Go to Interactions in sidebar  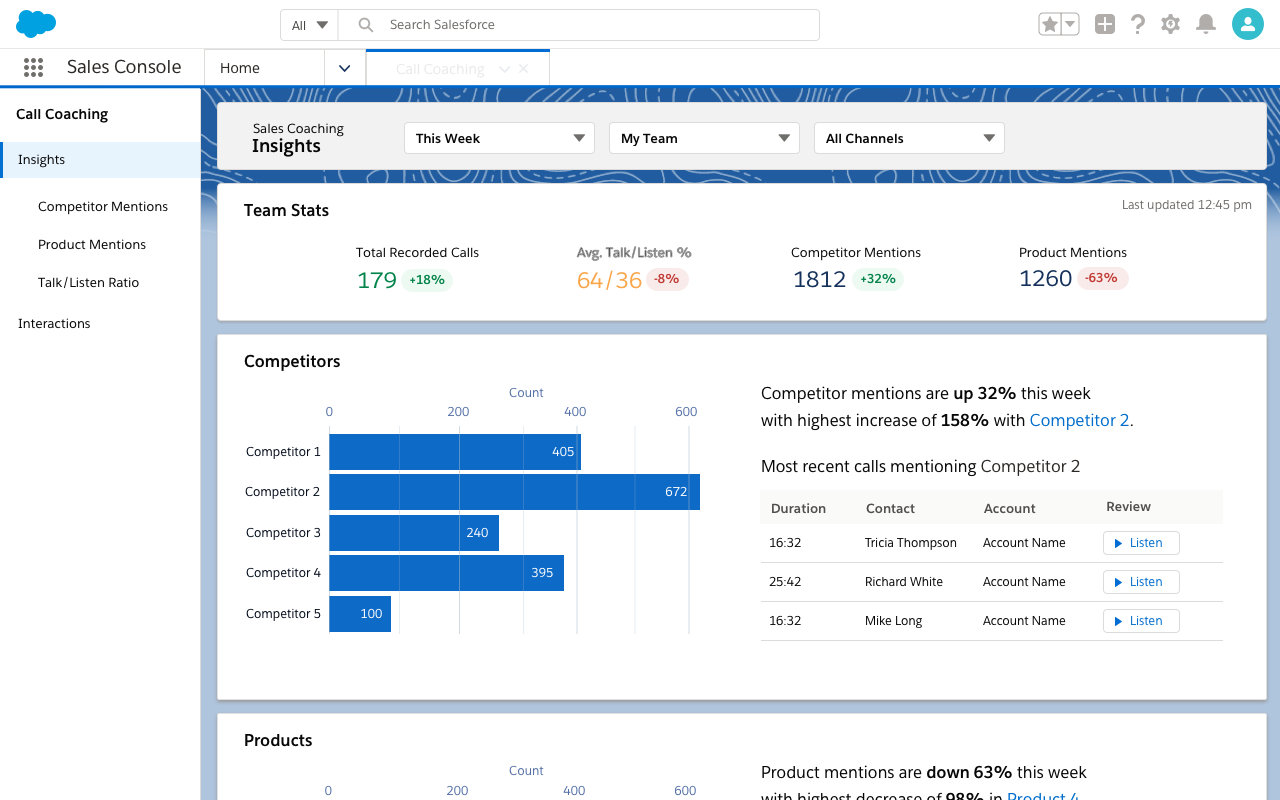click(54, 323)
